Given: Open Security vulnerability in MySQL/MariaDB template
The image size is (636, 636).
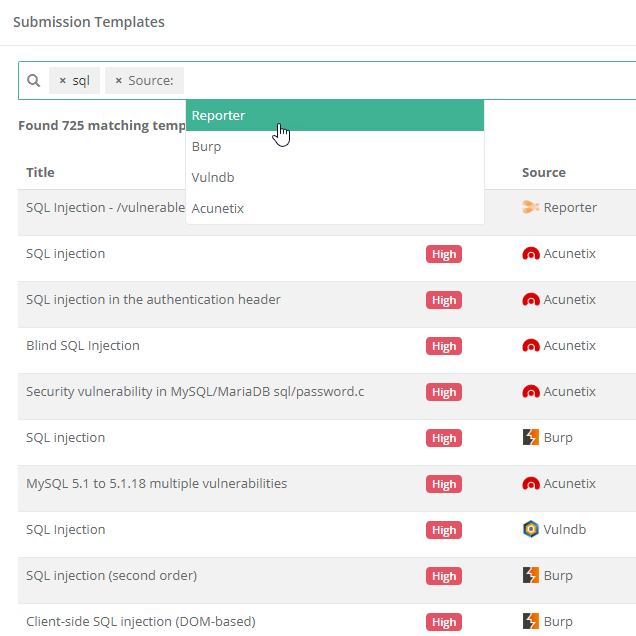Looking at the screenshot, I should [195, 391].
